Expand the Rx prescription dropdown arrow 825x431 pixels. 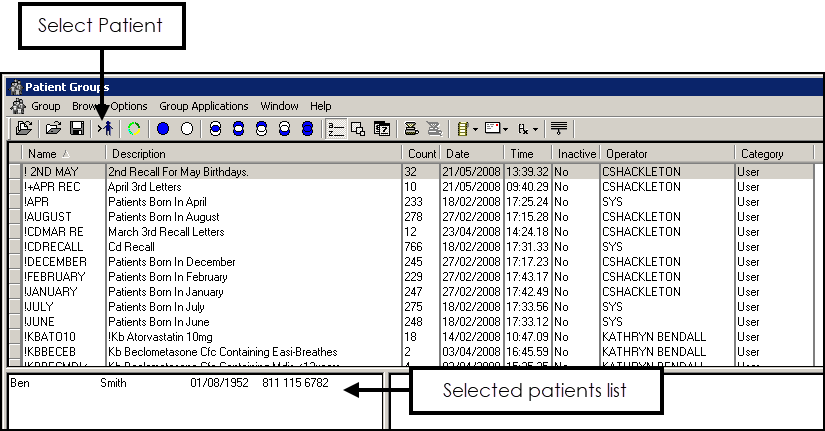pos(535,129)
